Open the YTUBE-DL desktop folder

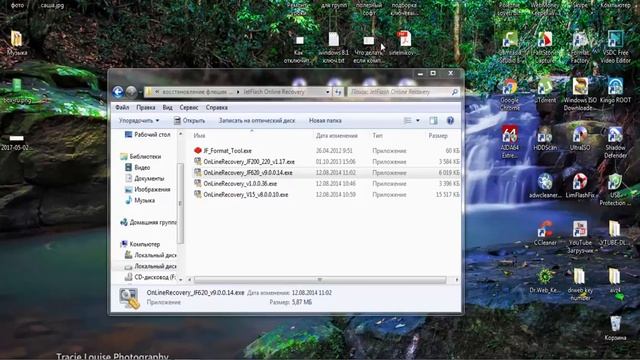pos(615,233)
